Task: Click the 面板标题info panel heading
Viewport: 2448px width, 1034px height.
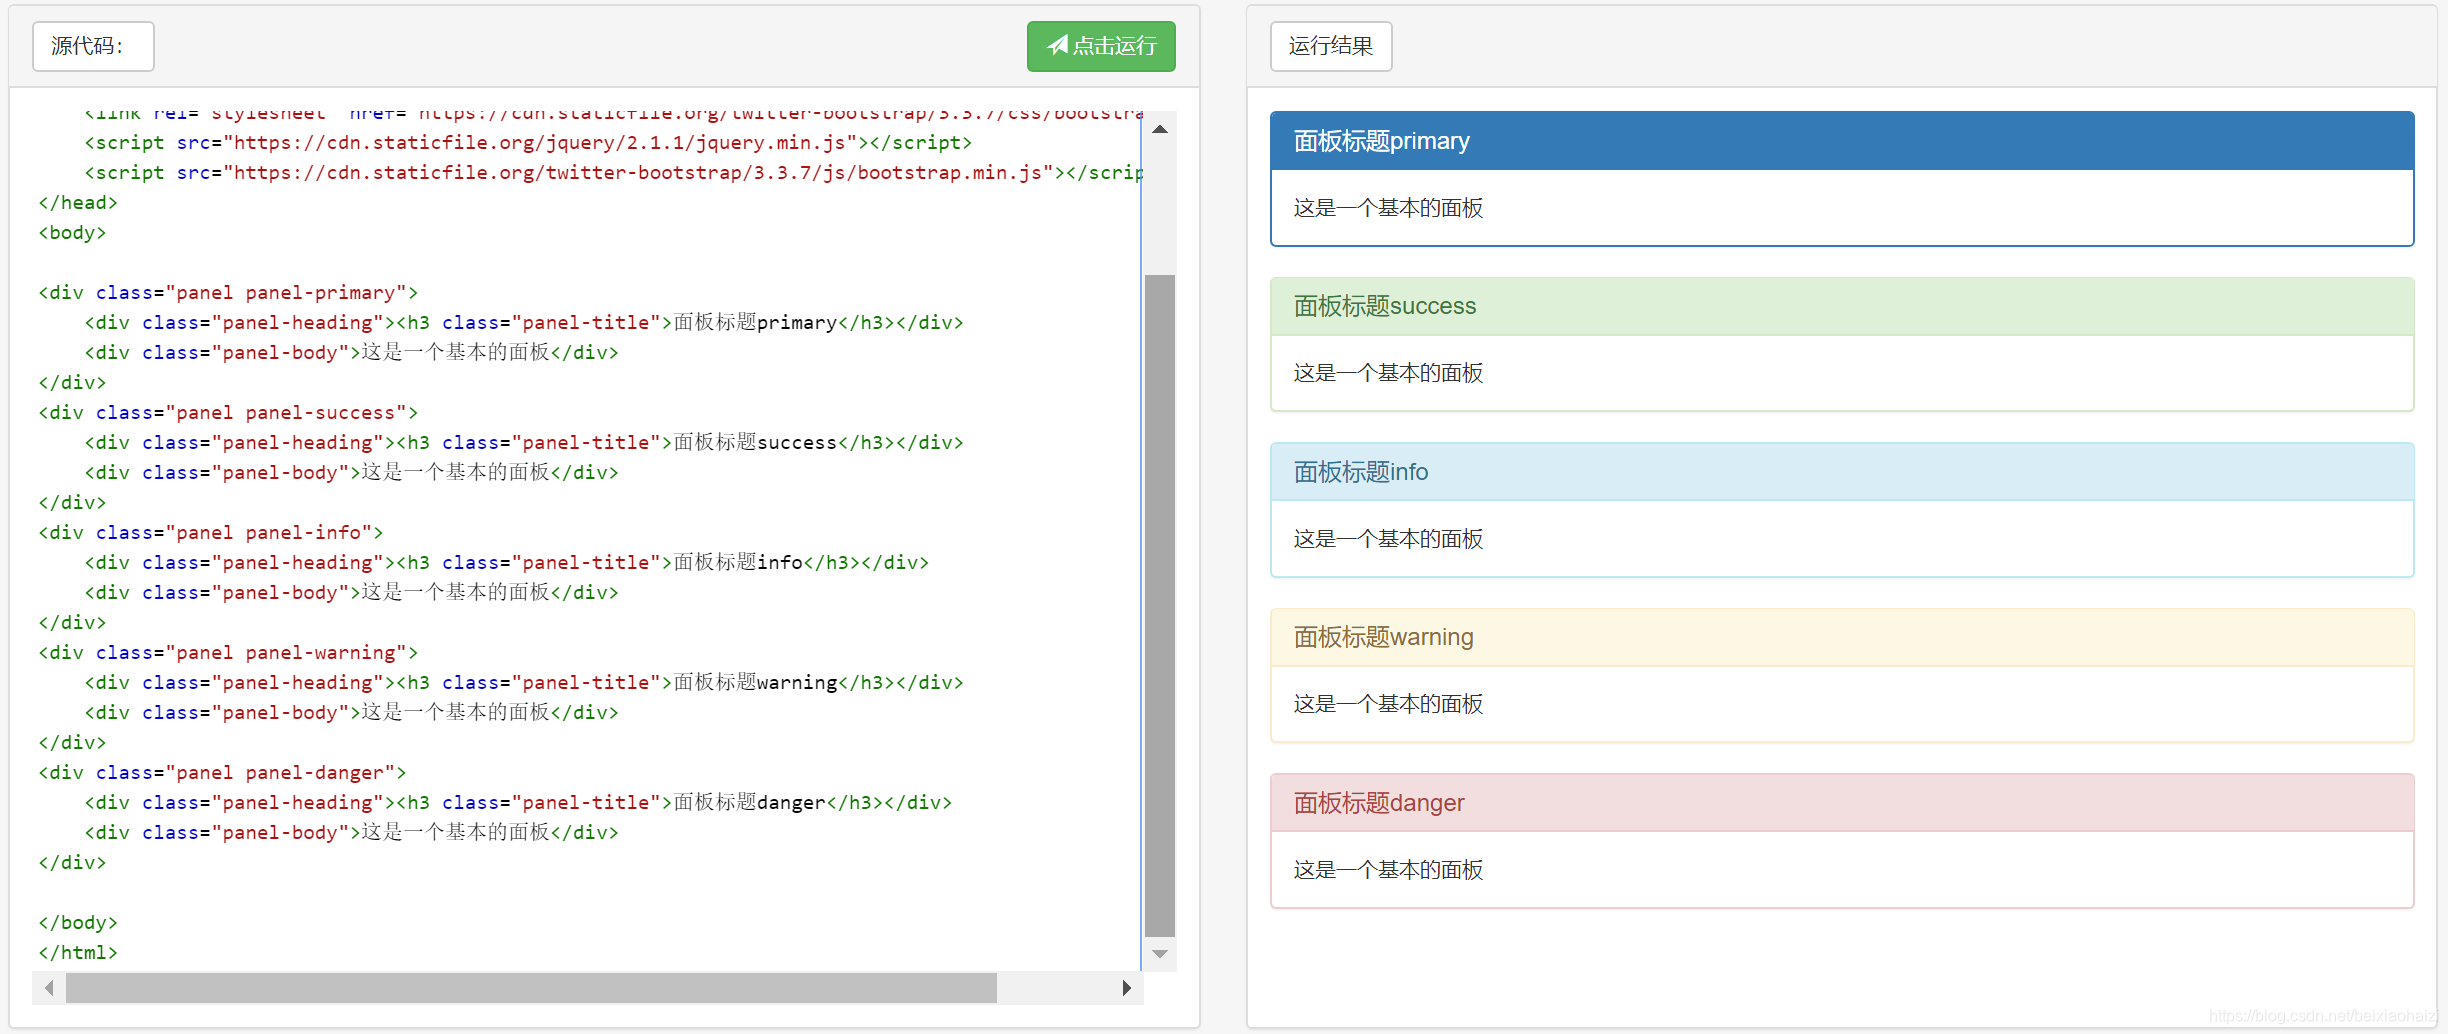Action: click(1842, 472)
